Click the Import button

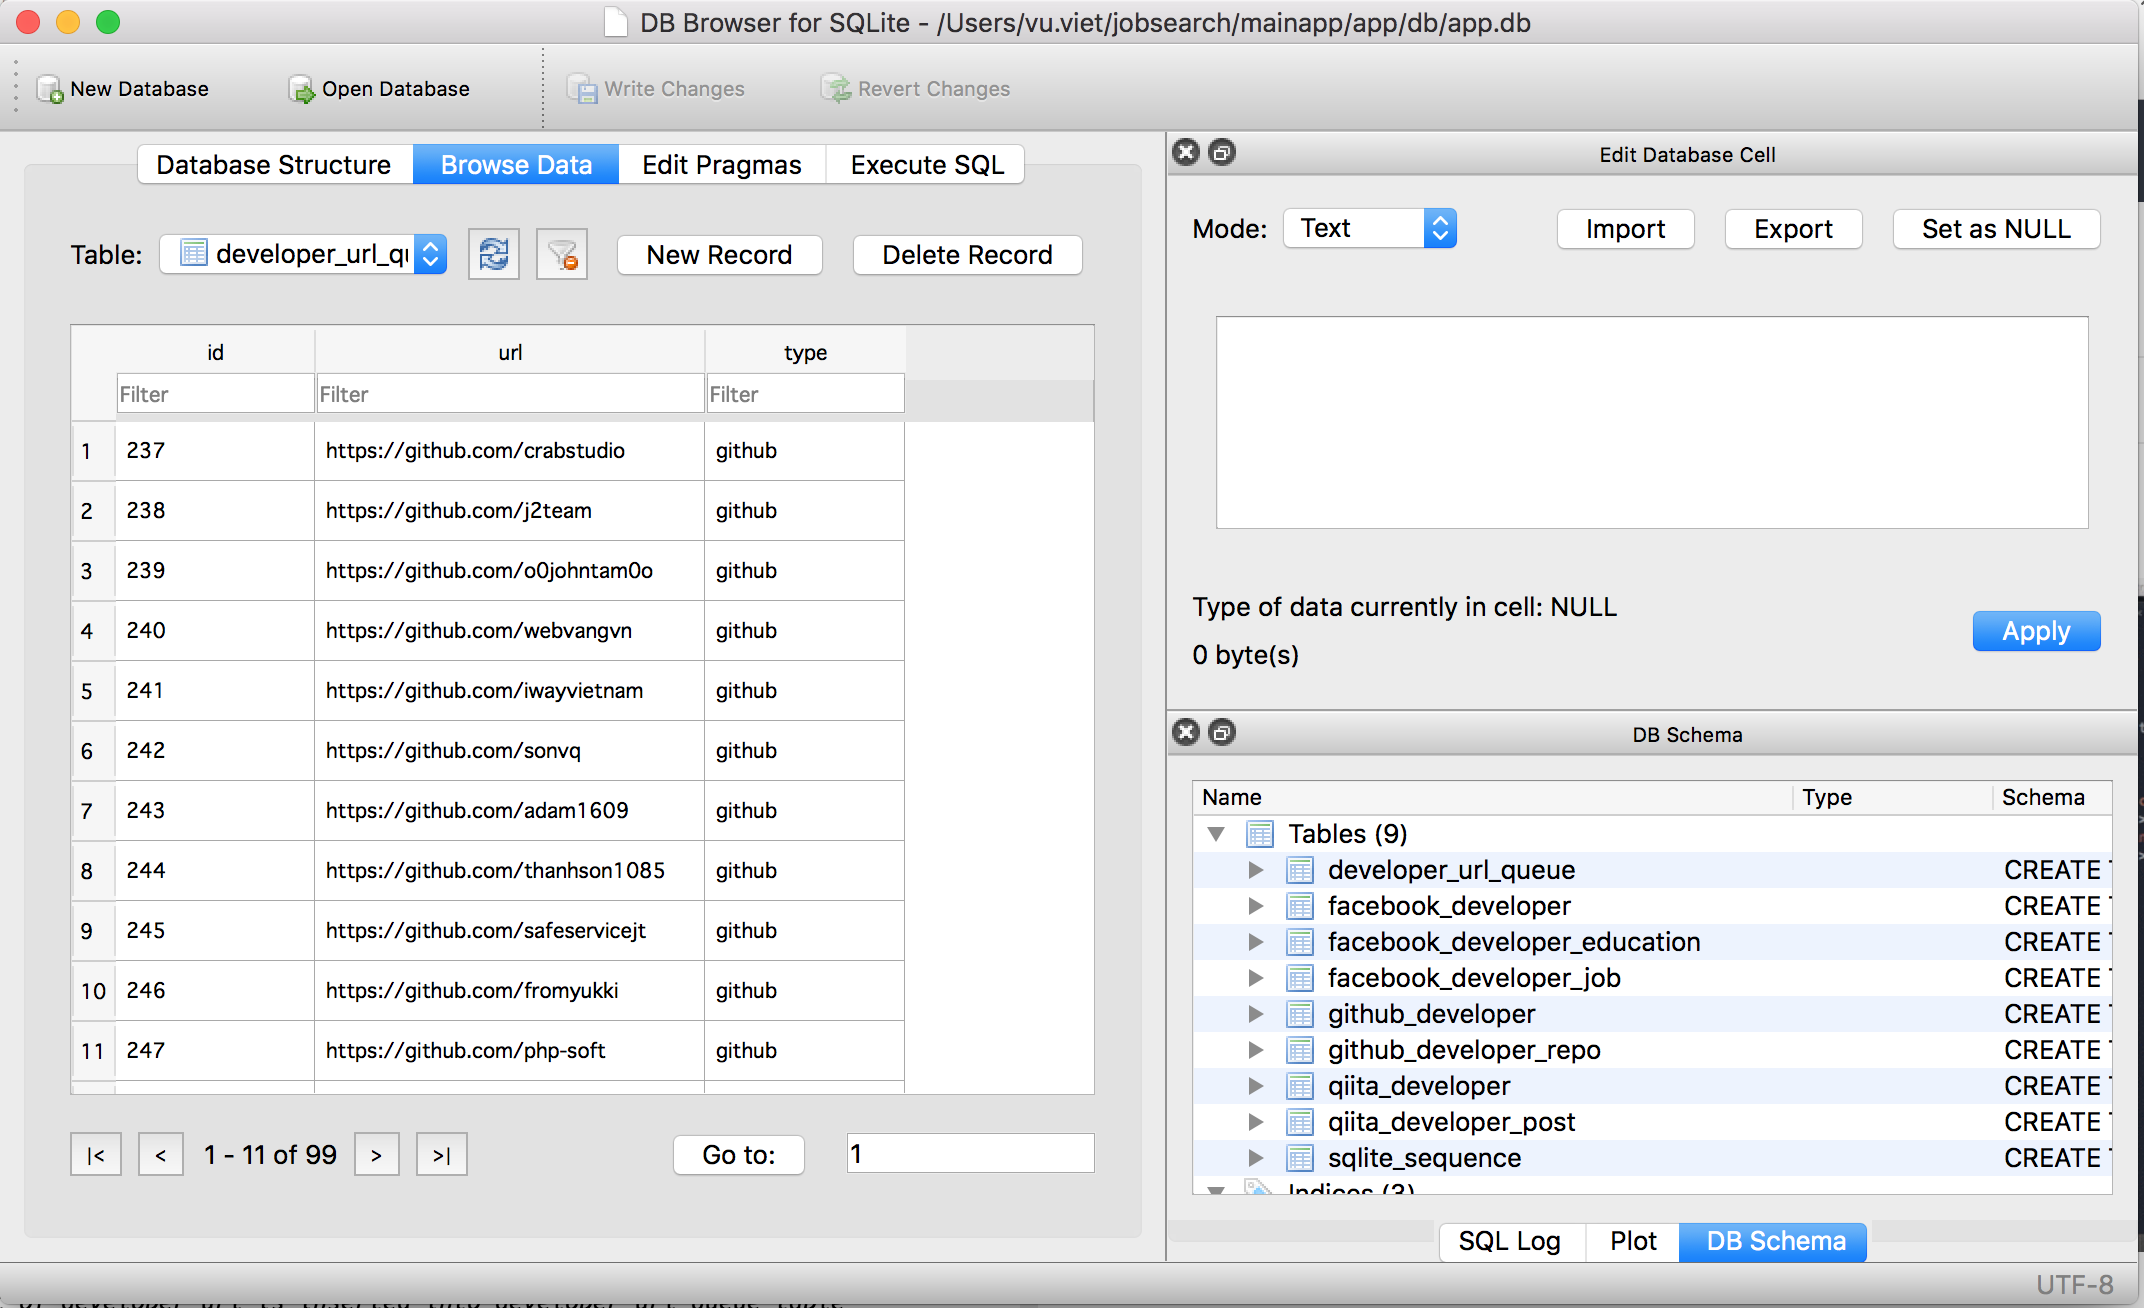point(1625,229)
